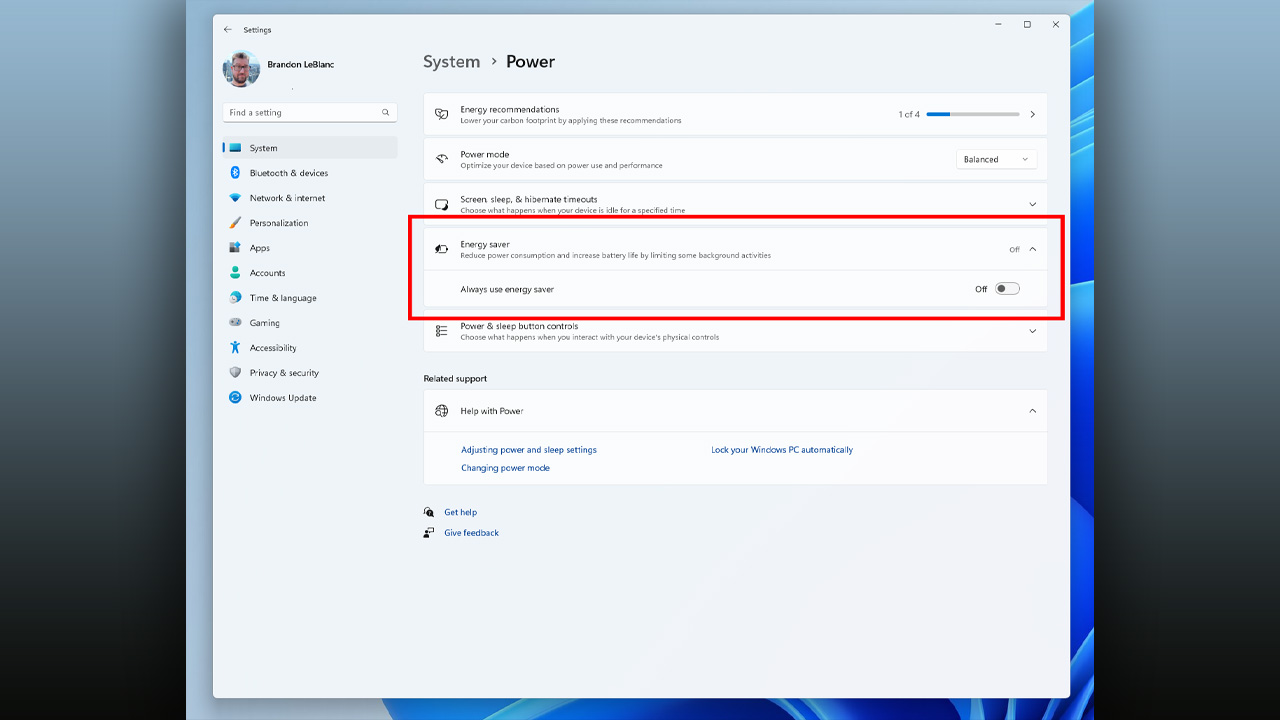Click the System monitor icon in sidebar

(x=235, y=148)
